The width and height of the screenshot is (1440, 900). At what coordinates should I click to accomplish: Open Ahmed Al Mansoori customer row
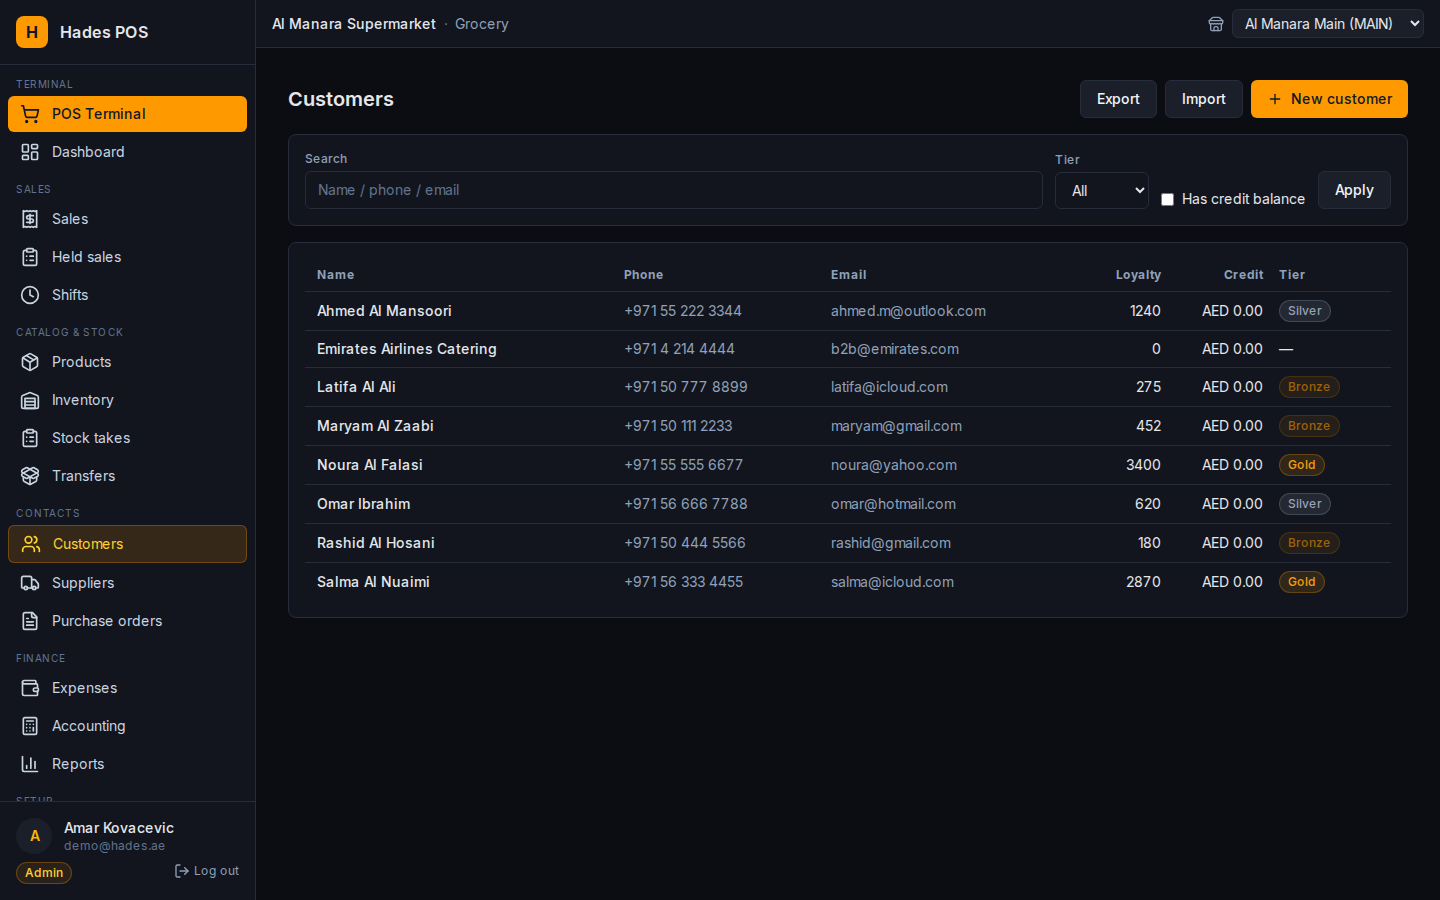[848, 311]
